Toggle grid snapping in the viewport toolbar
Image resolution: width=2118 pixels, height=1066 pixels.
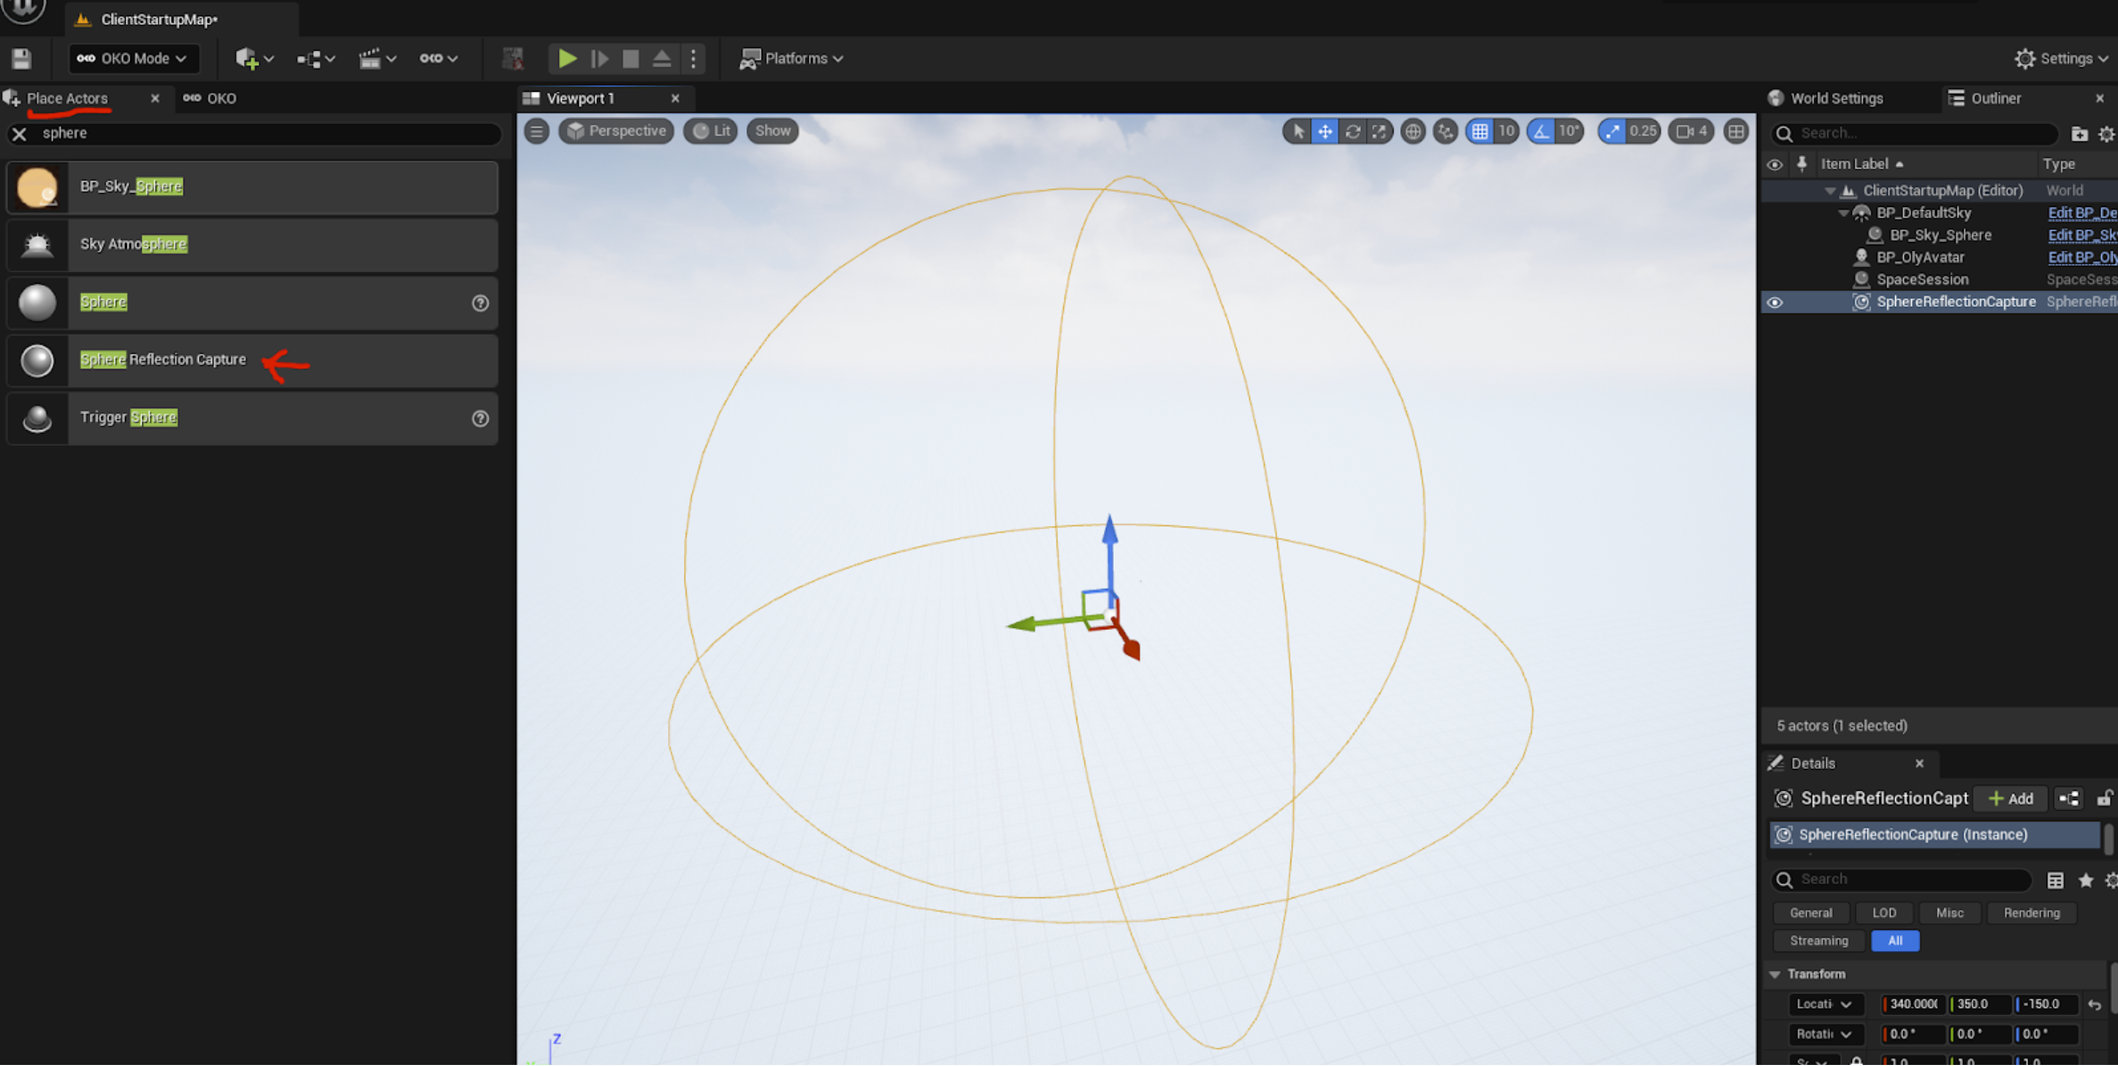[1479, 131]
